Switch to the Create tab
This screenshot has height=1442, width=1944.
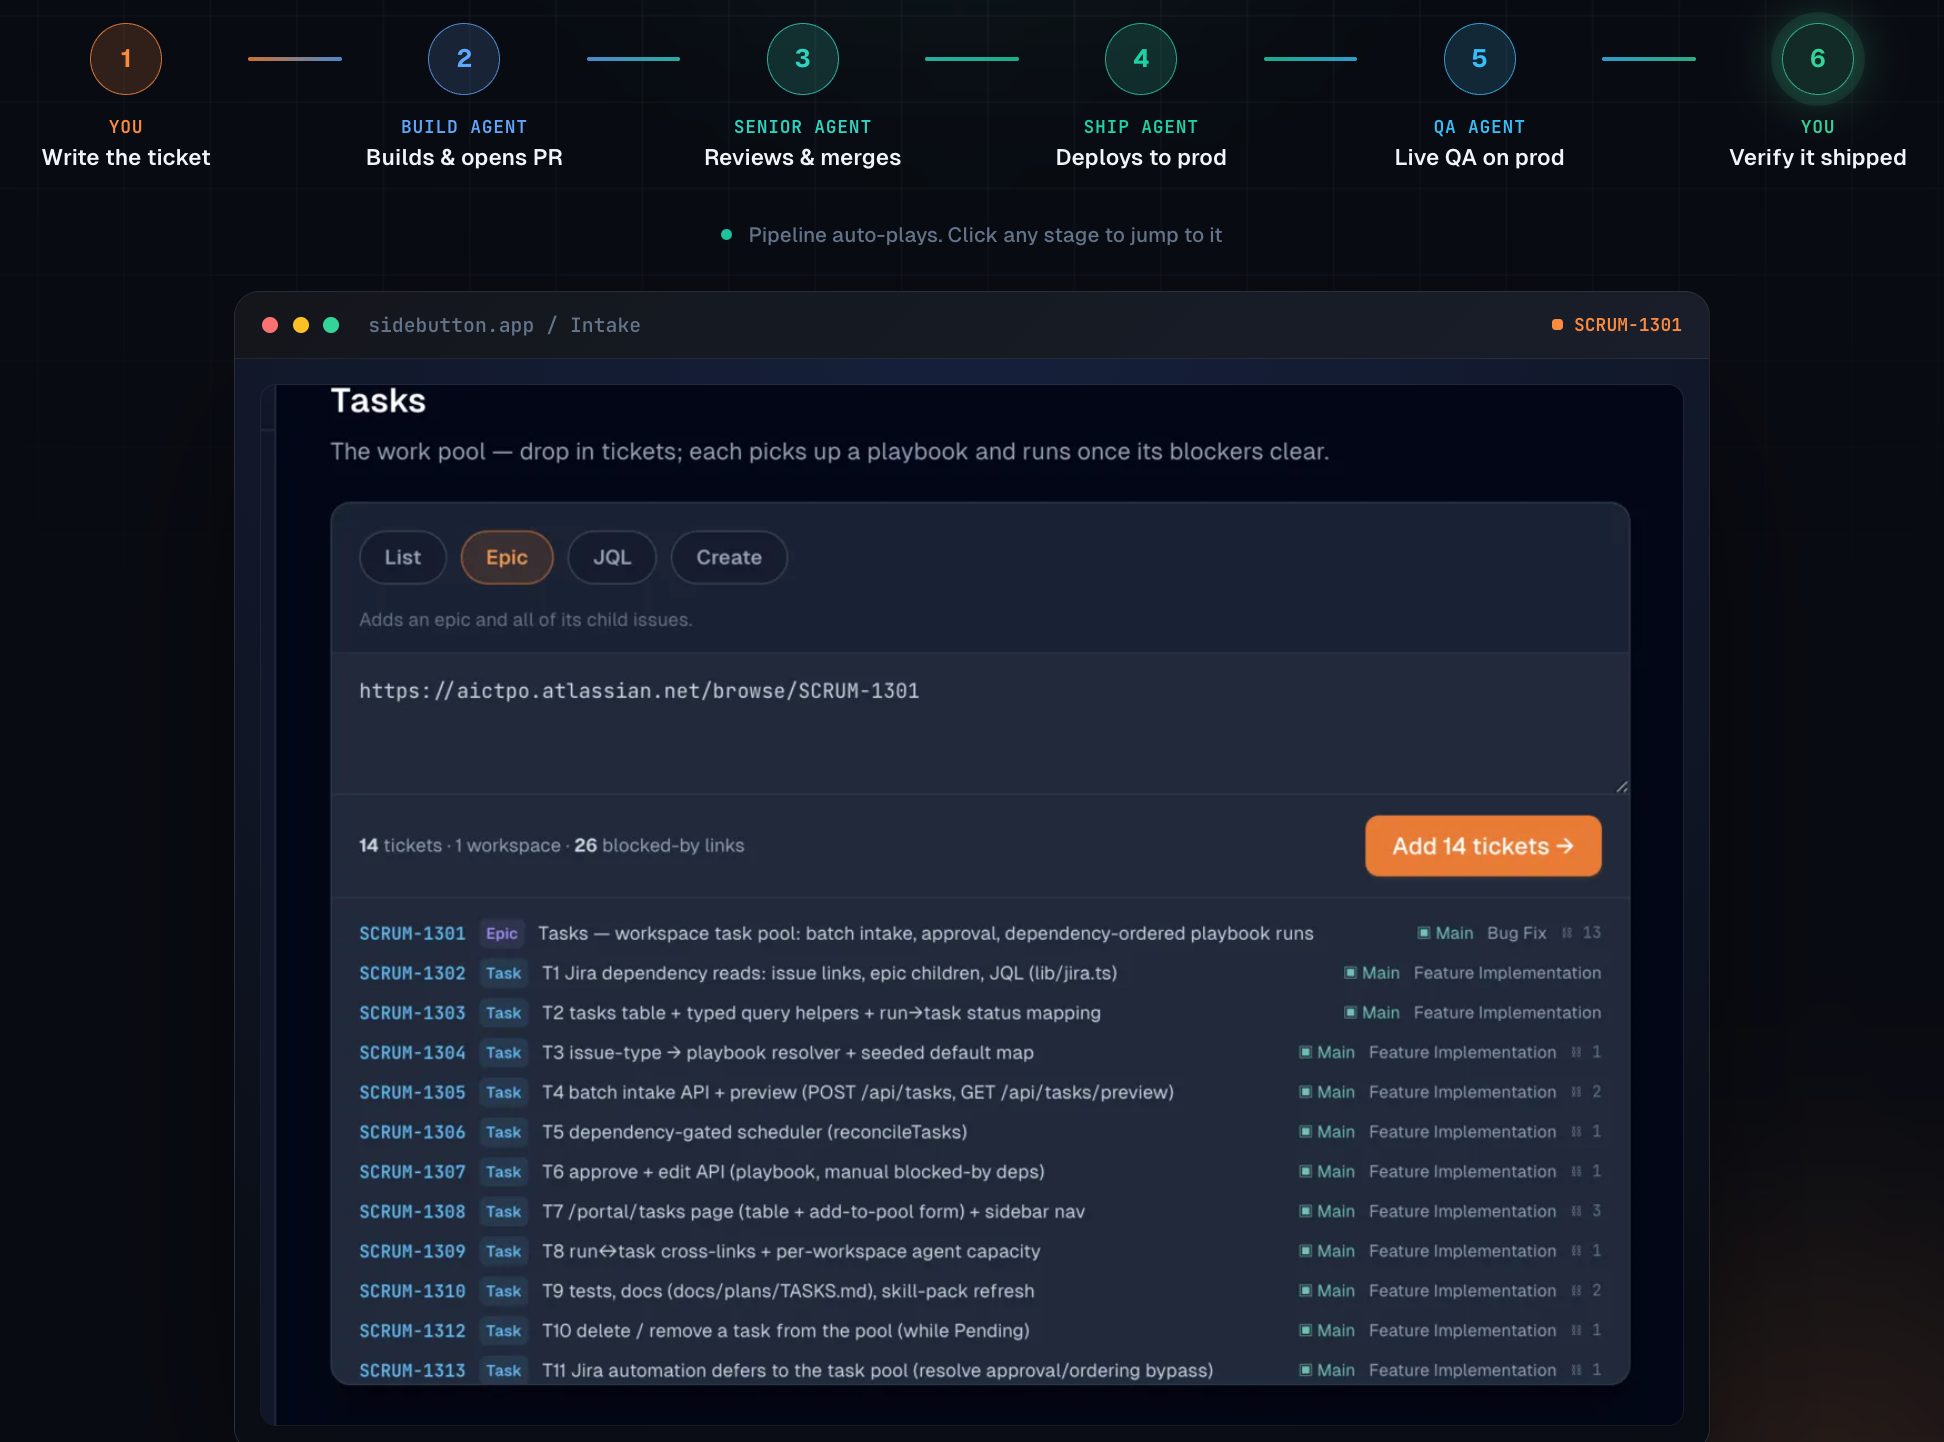click(x=729, y=557)
